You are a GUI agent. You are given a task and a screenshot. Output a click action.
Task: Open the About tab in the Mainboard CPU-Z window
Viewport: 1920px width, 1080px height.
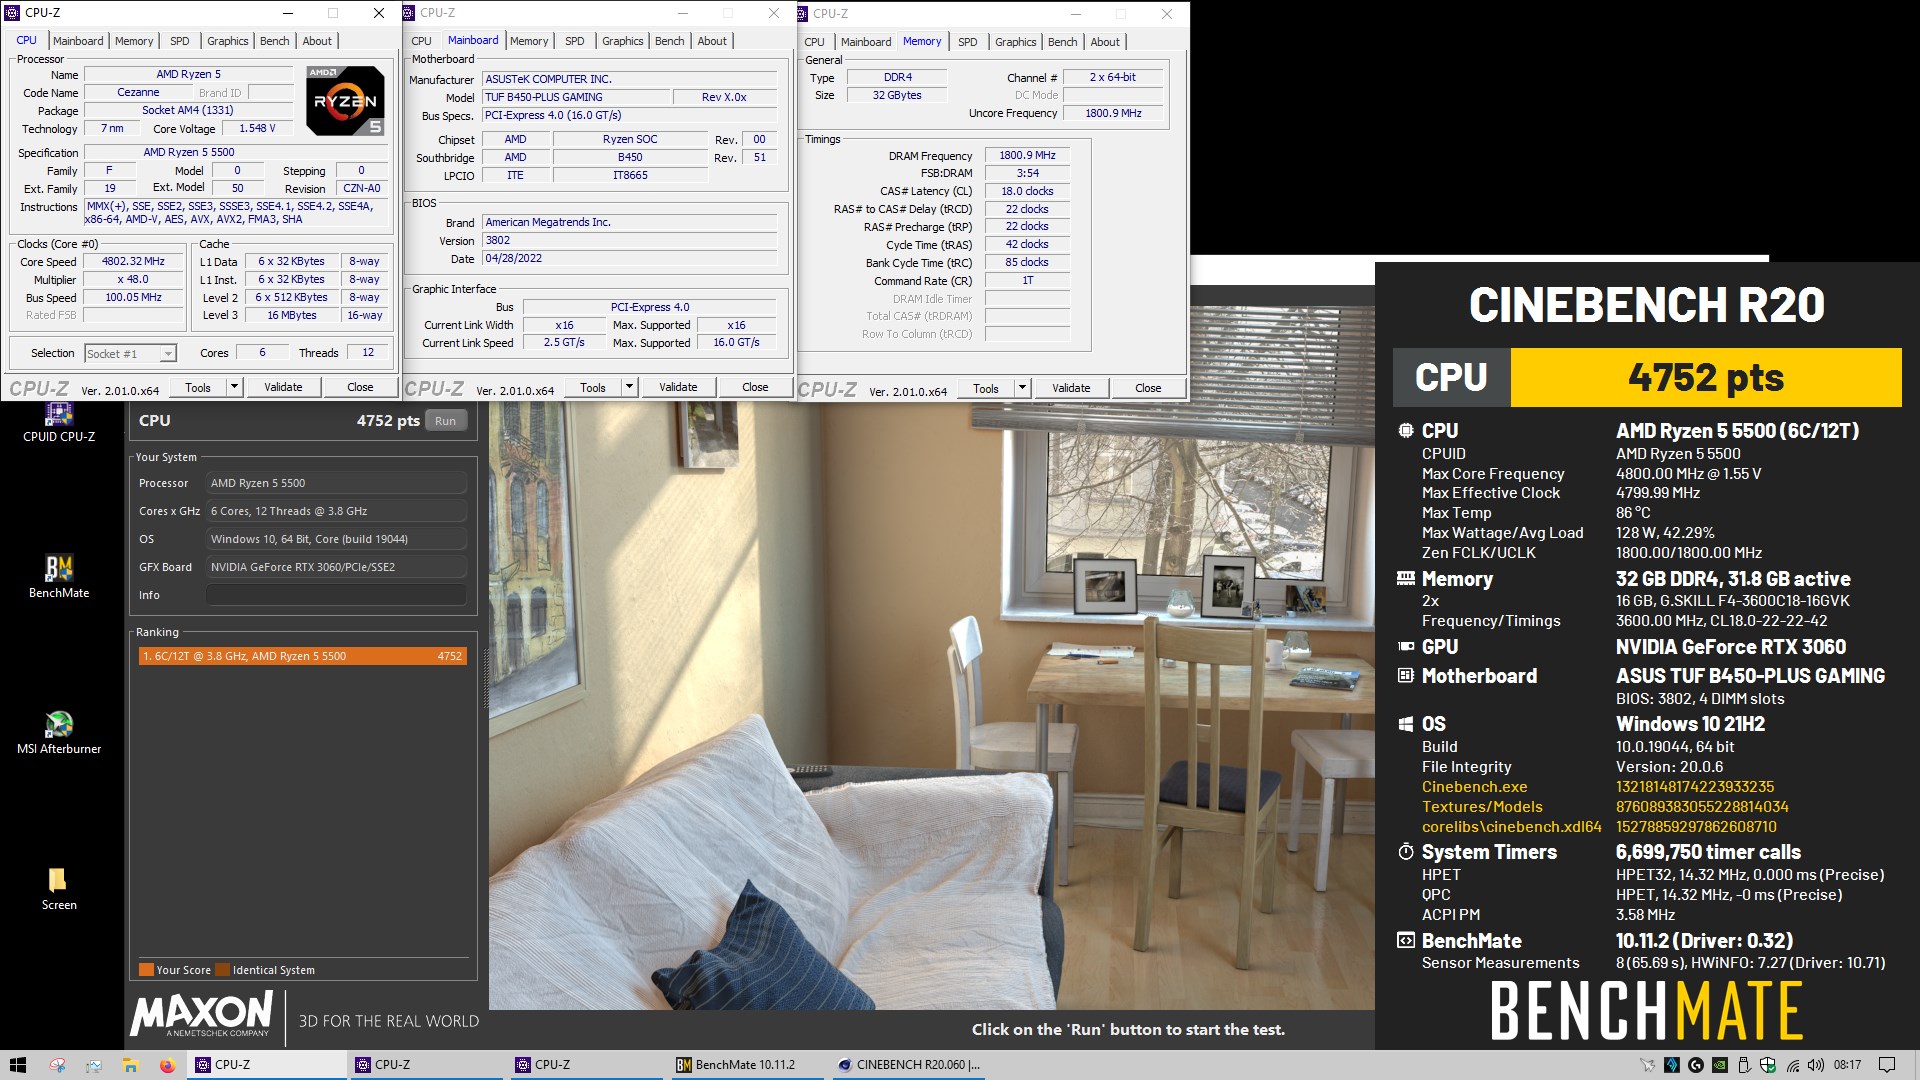pyautogui.click(x=712, y=41)
